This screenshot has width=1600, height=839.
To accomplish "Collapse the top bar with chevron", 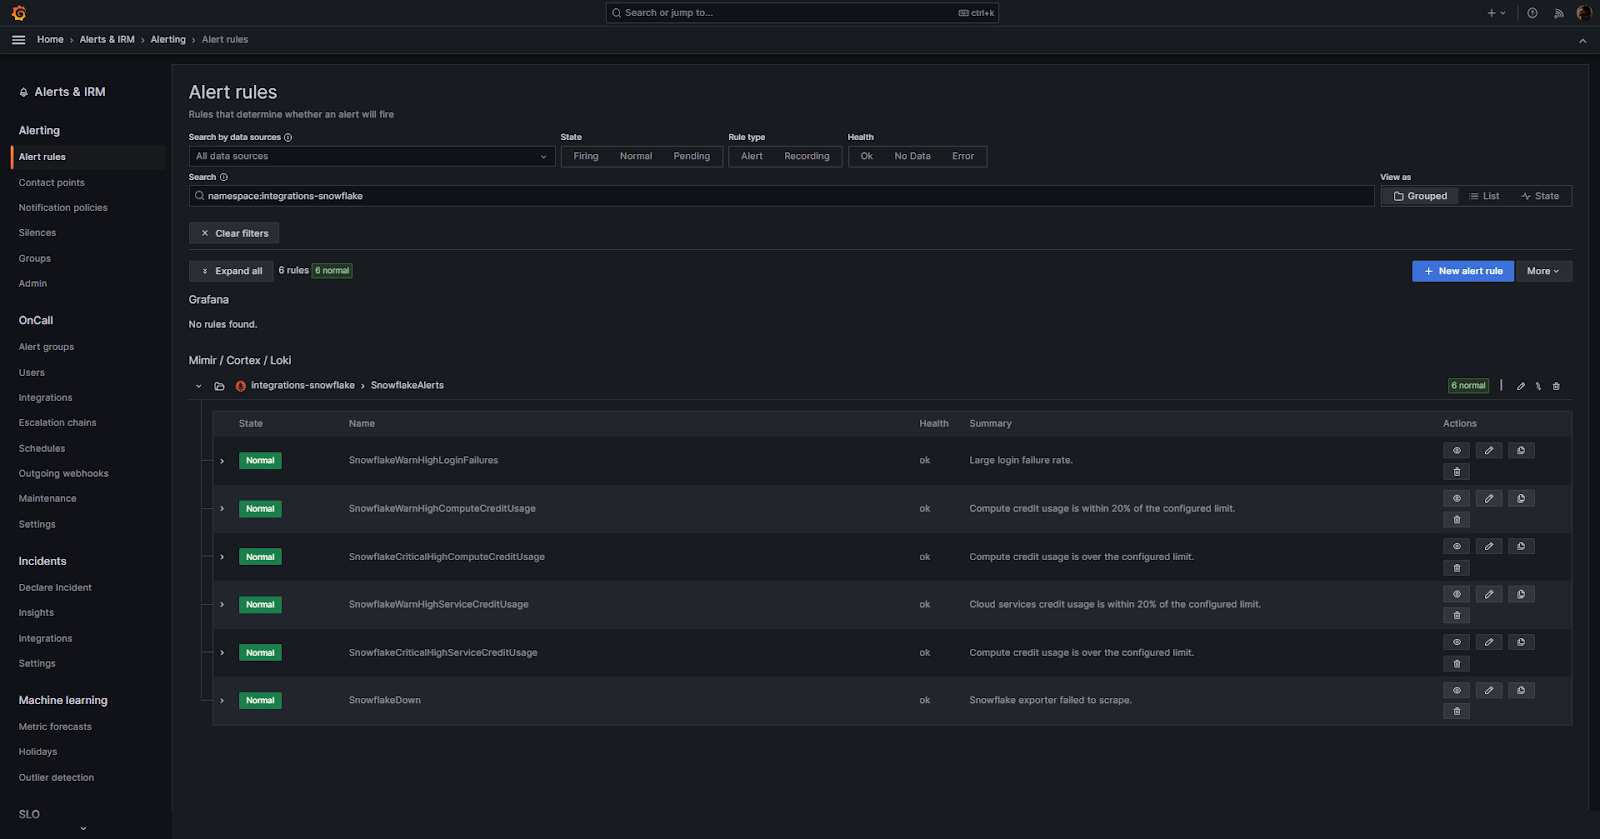I will coord(1582,41).
